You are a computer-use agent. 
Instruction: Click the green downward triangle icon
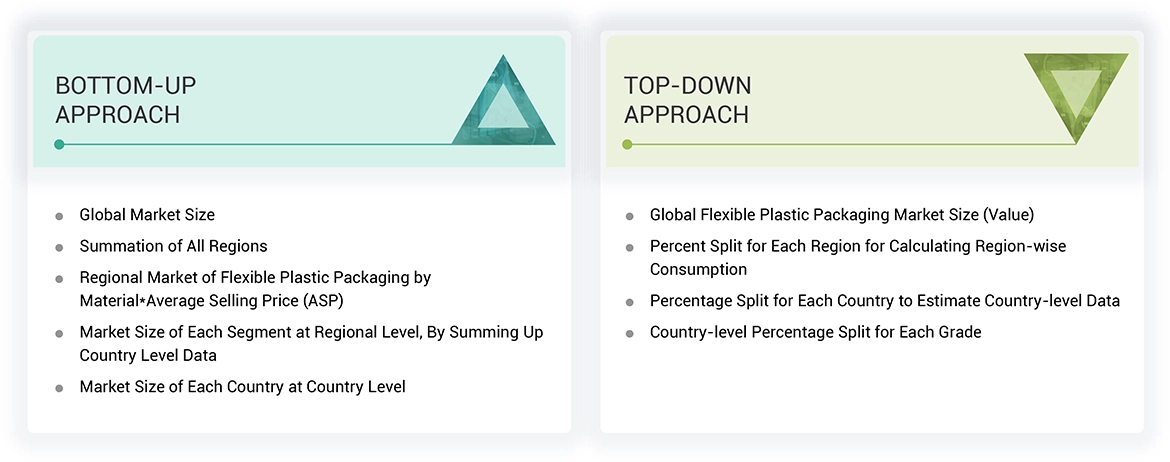pyautogui.click(x=1076, y=92)
